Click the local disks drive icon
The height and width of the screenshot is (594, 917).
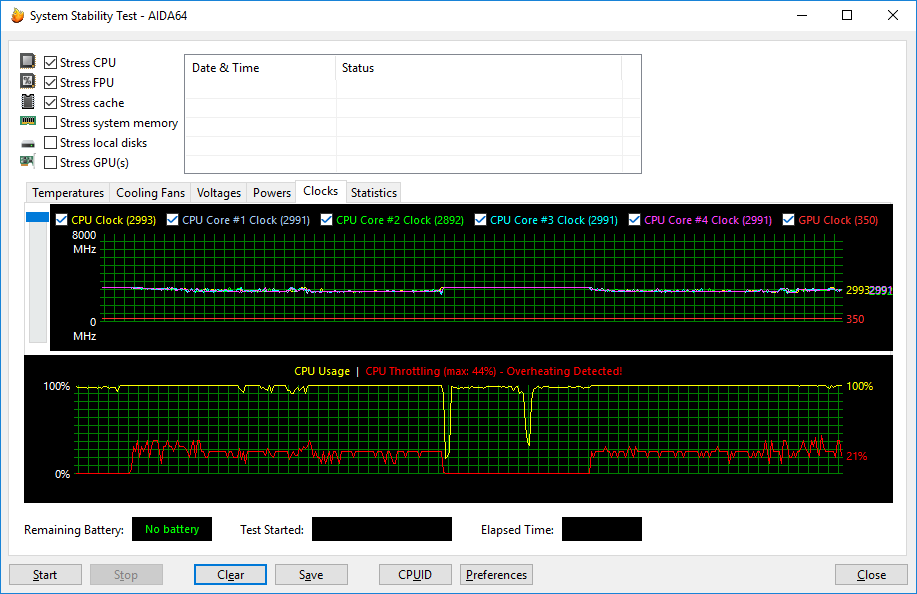click(28, 143)
